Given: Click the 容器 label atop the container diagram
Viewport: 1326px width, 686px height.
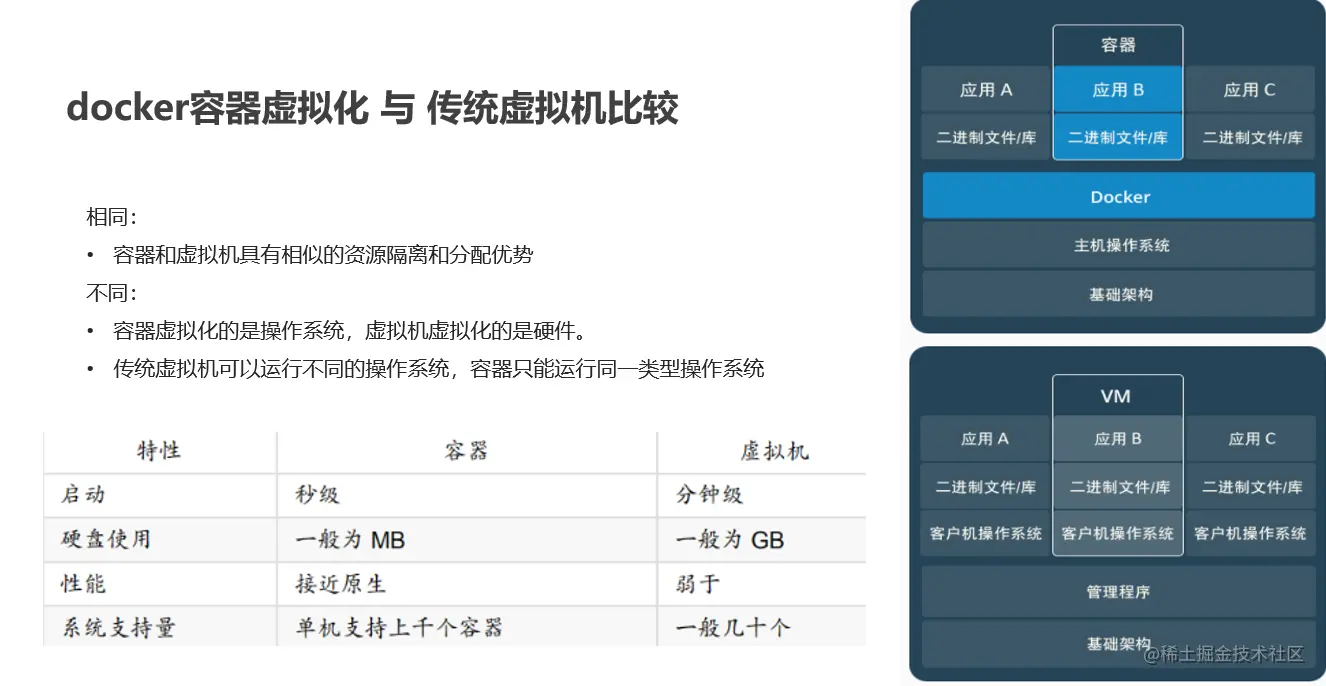Looking at the screenshot, I should [x=1117, y=44].
